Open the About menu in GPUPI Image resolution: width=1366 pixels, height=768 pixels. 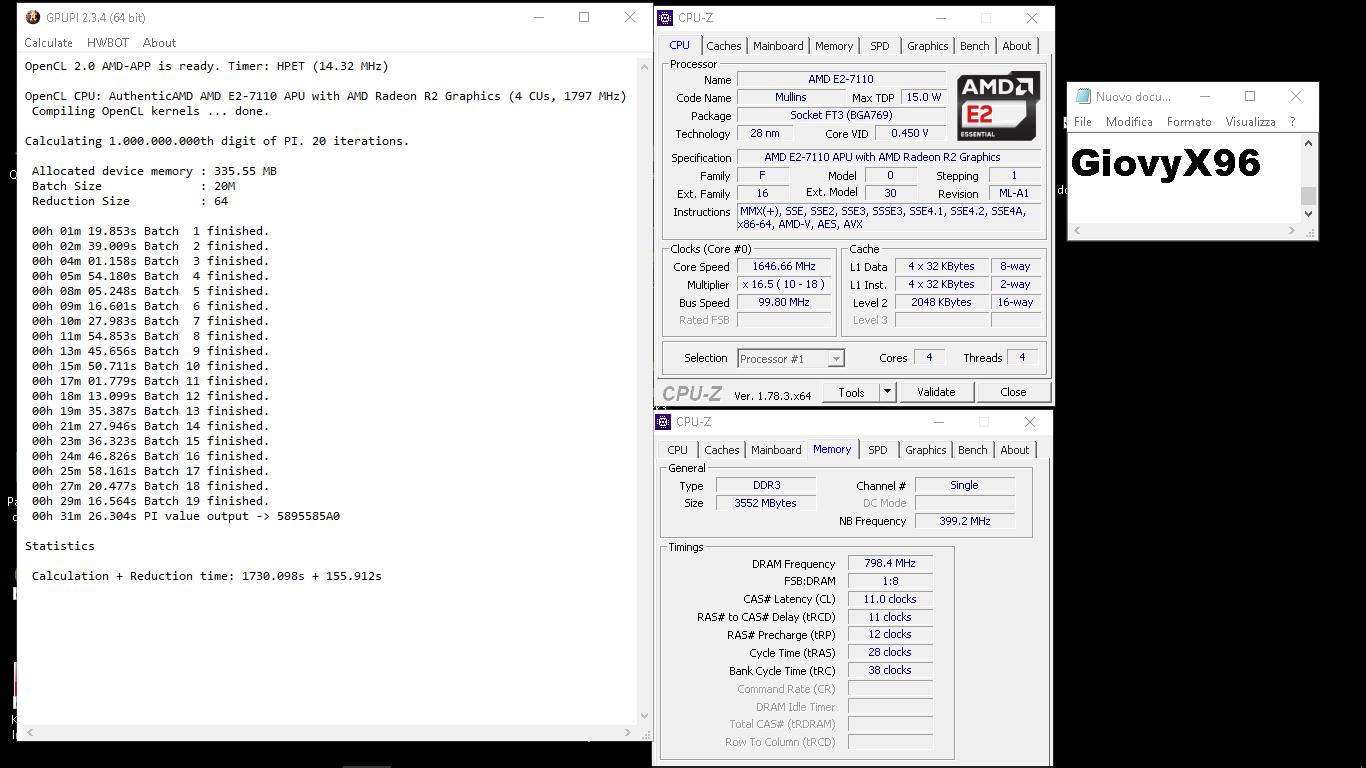(x=159, y=43)
